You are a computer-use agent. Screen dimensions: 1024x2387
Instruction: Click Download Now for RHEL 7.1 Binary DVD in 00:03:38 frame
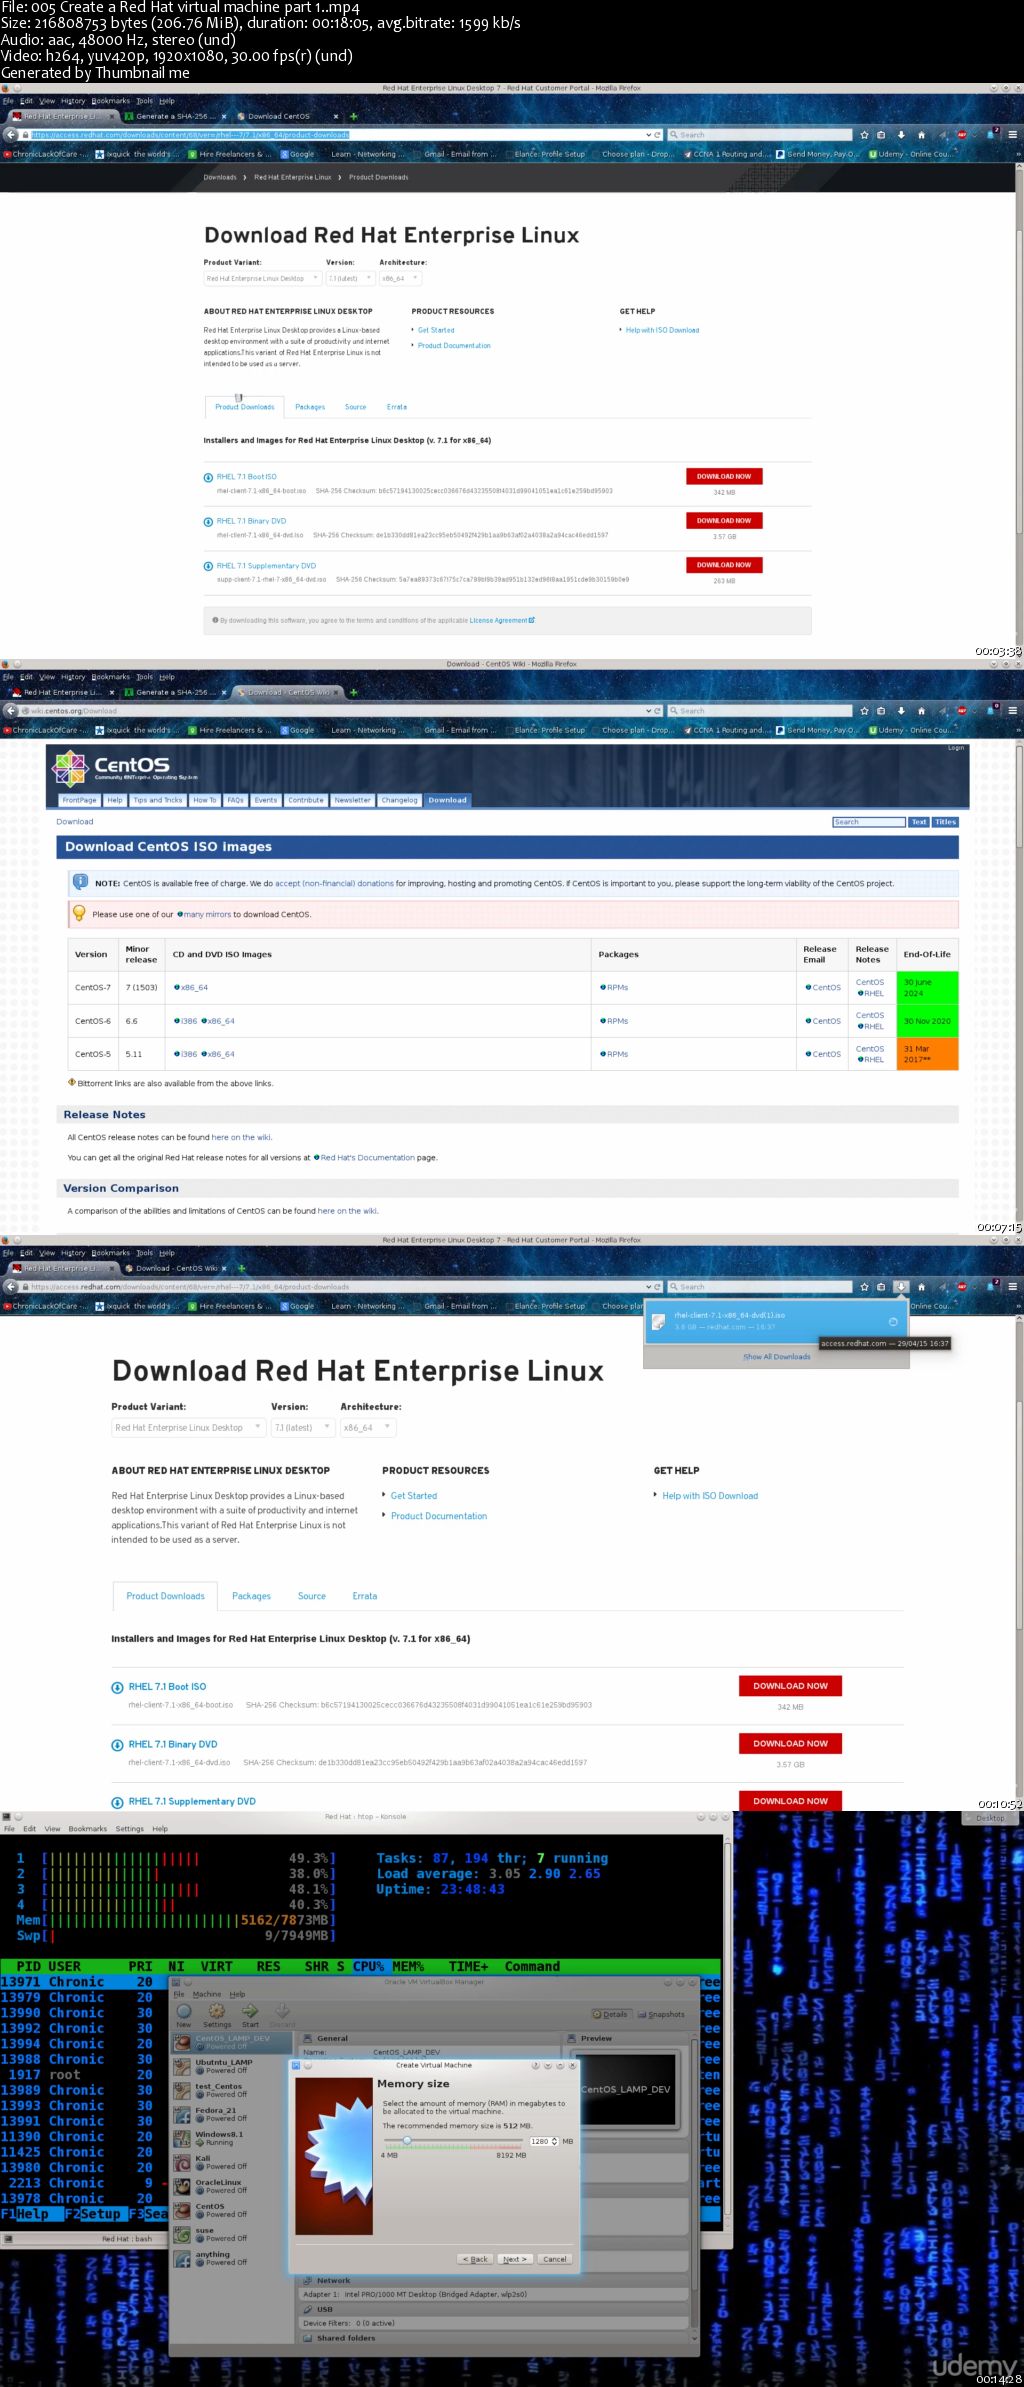[724, 520]
